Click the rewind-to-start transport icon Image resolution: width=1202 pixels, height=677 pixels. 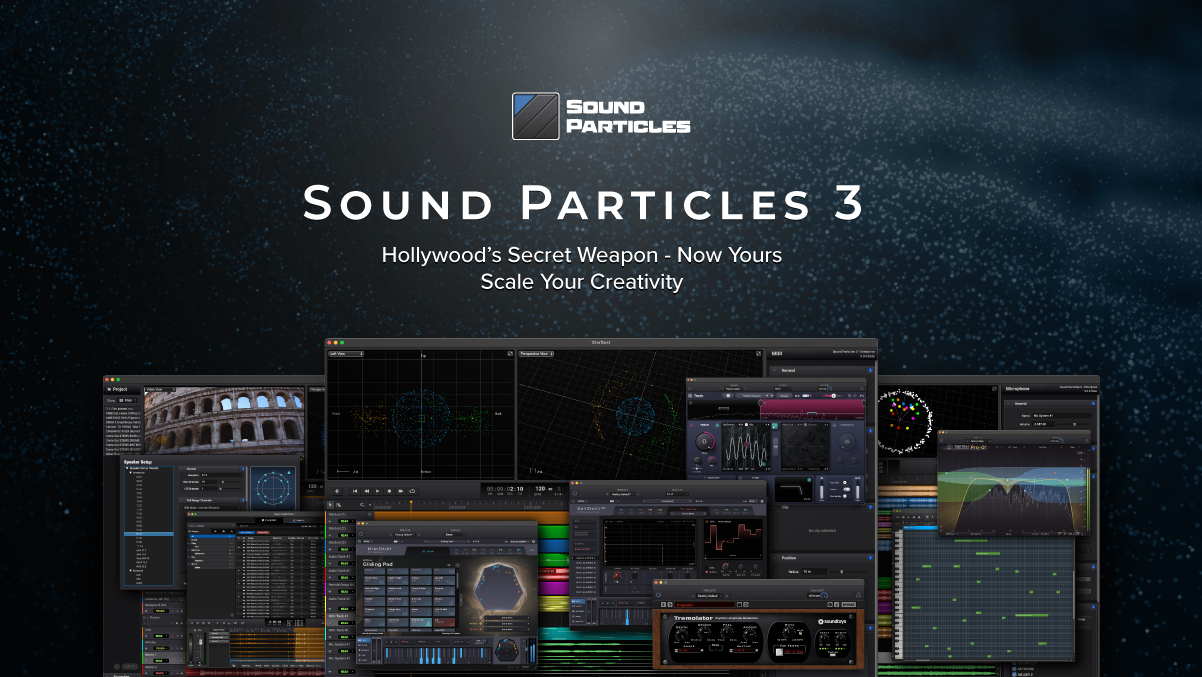point(355,490)
